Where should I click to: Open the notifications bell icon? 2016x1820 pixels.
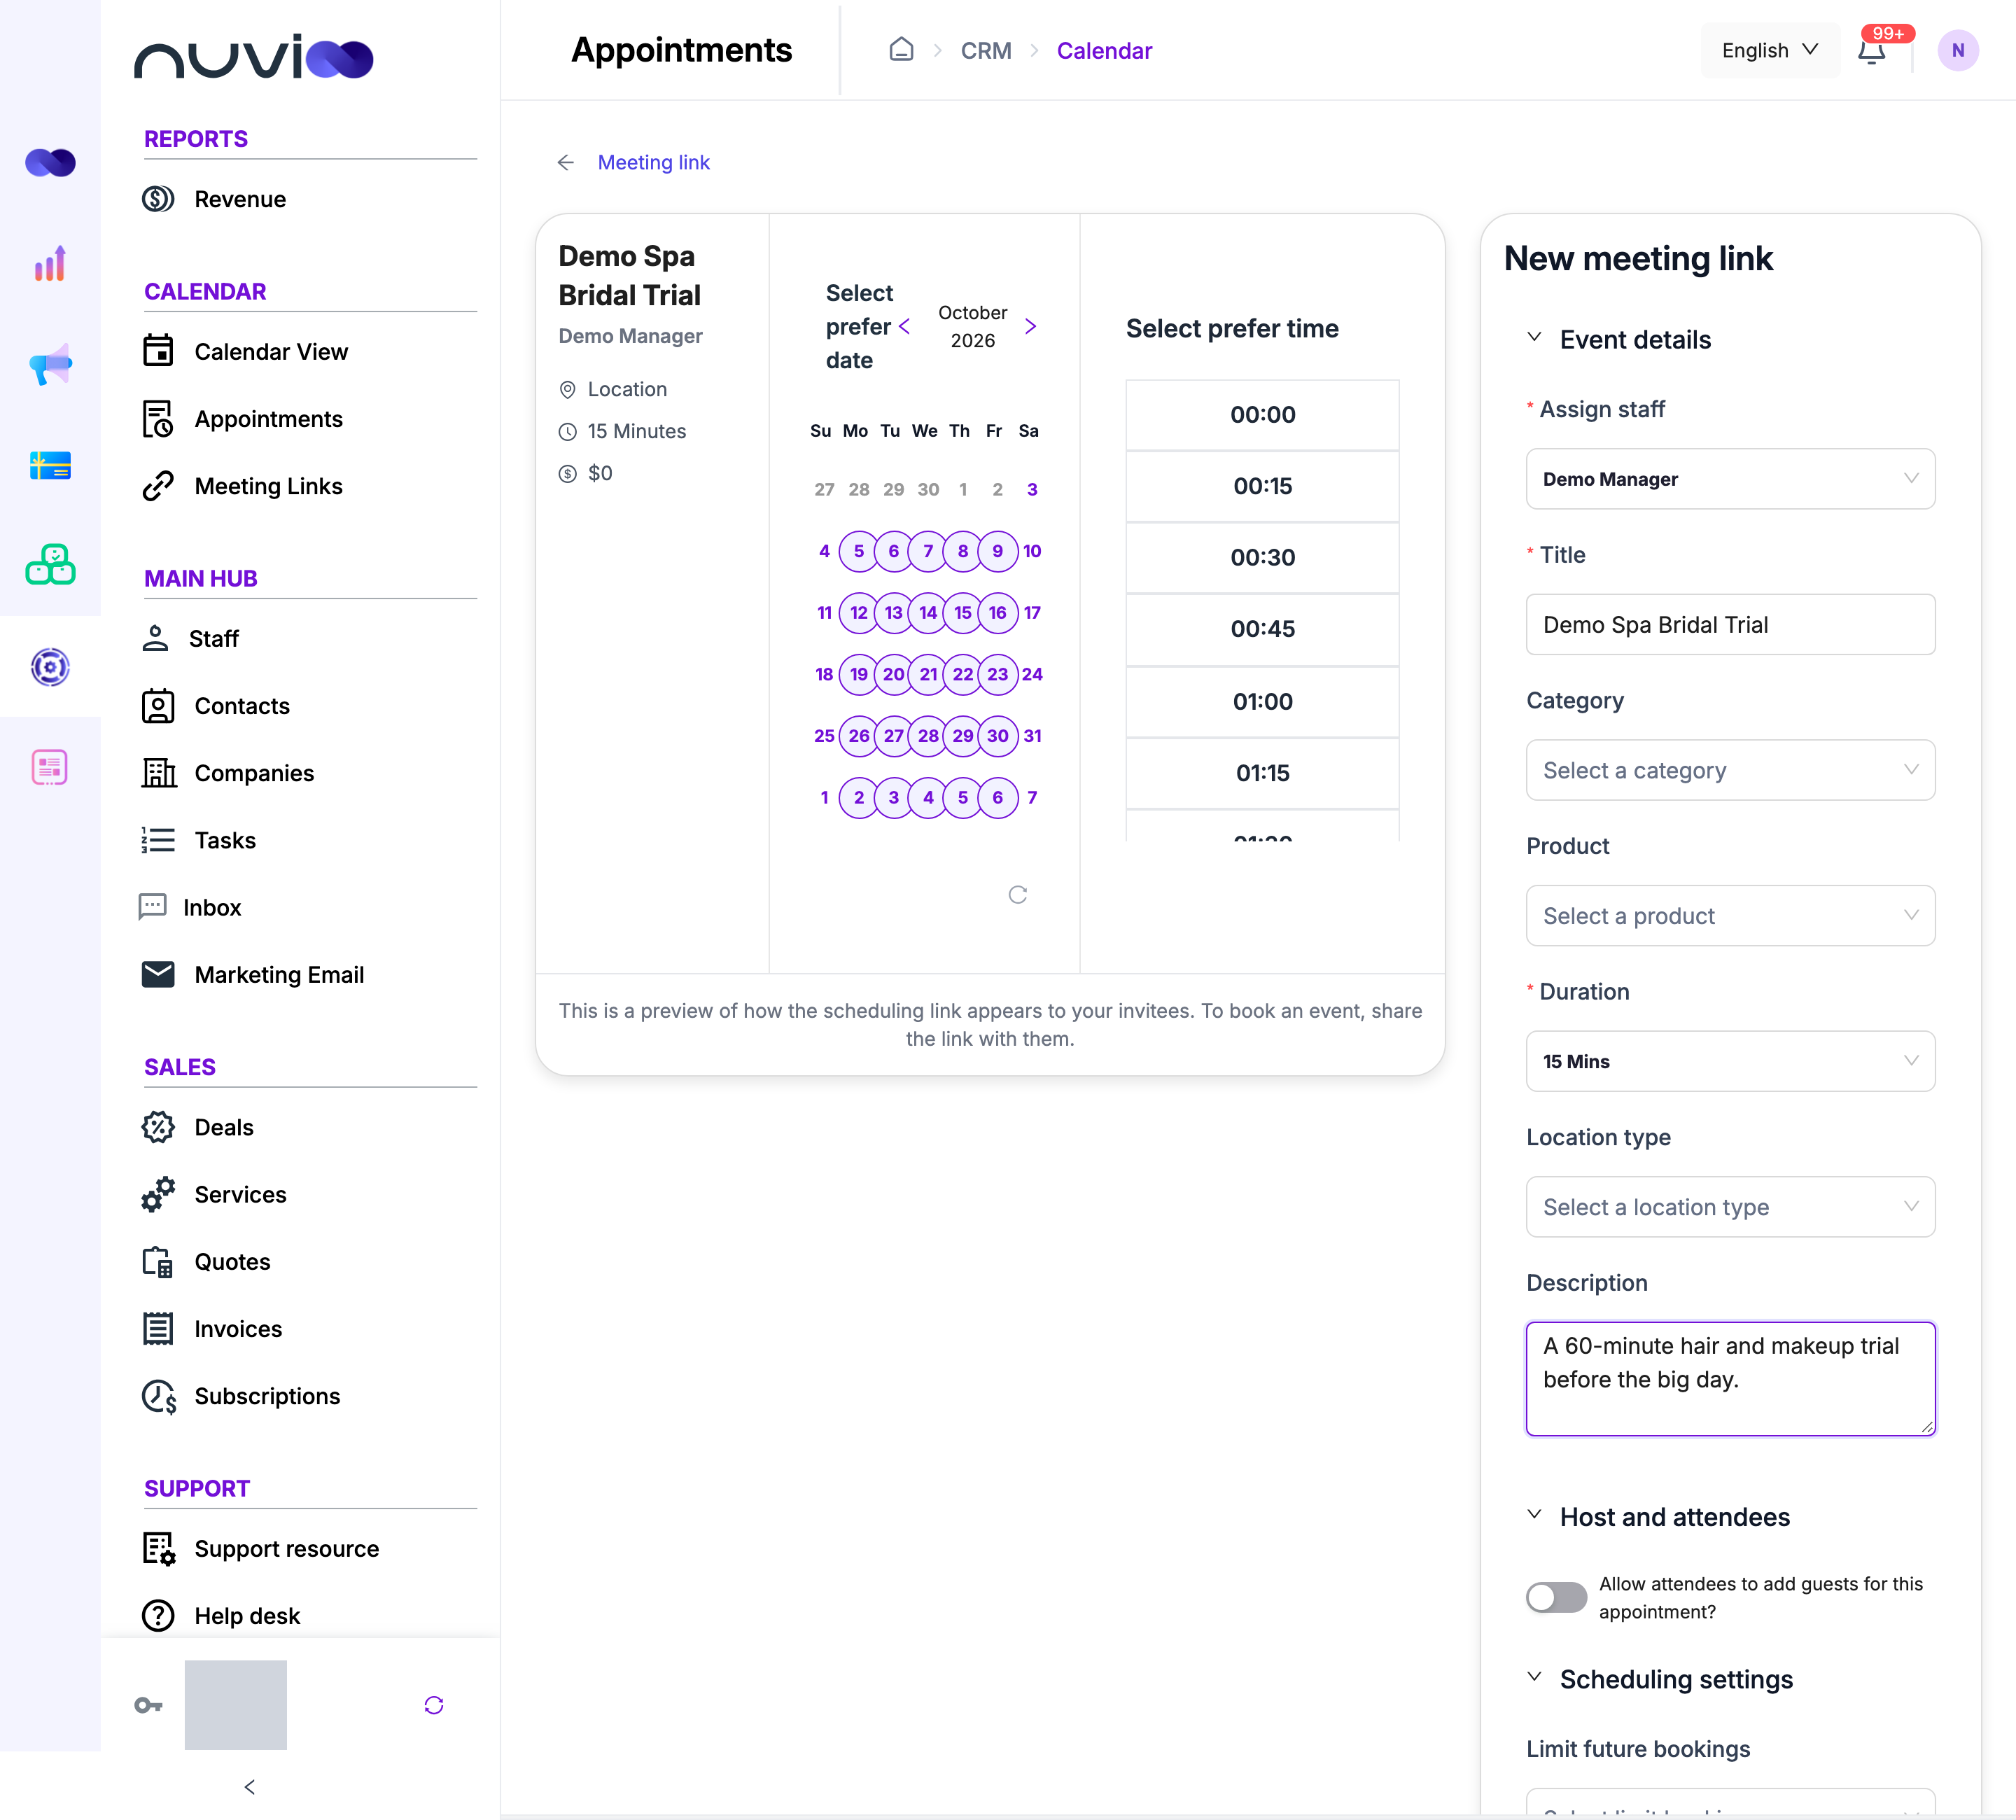[x=1871, y=51]
